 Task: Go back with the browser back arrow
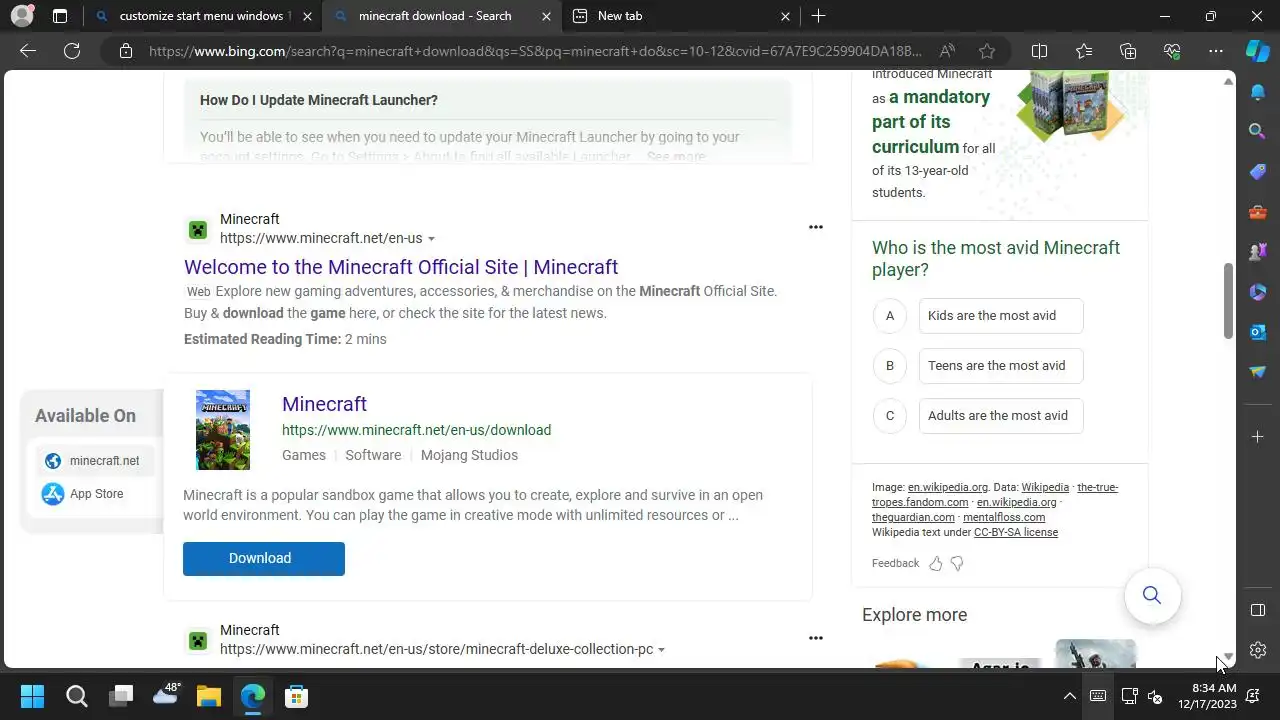[x=28, y=51]
